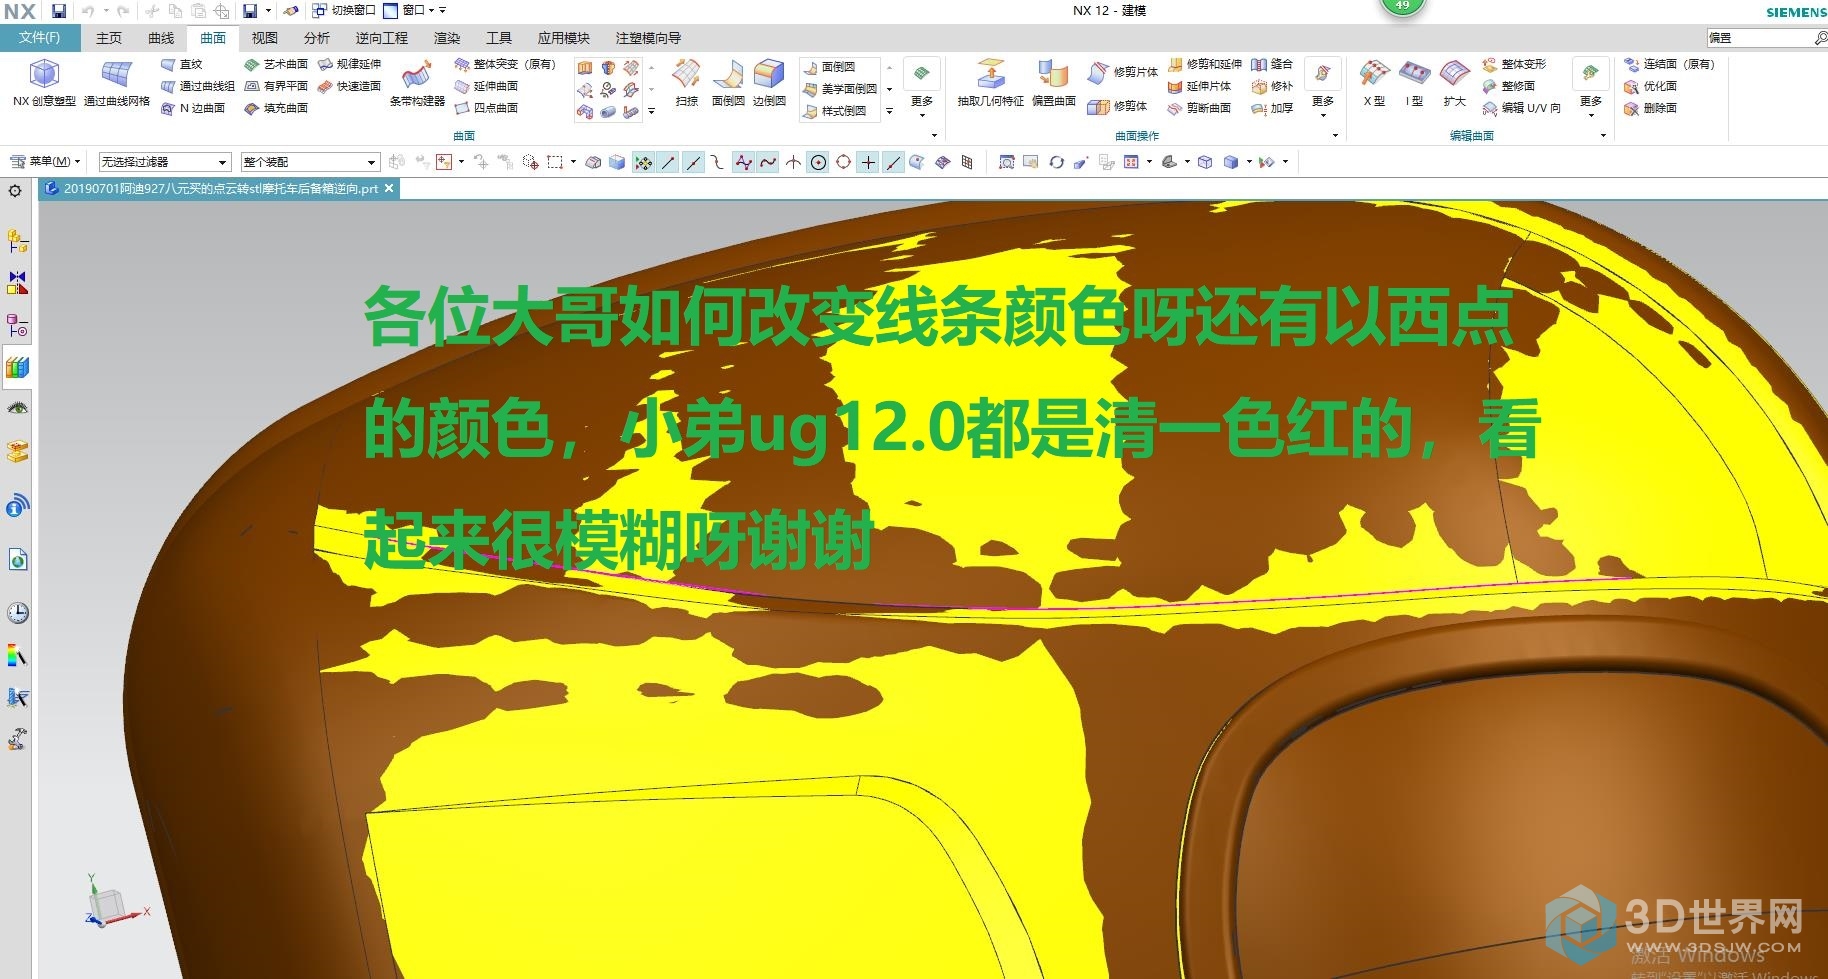This screenshot has height=979, width=1828.
Task: Select the N 边曲面 tool
Action: [193, 108]
